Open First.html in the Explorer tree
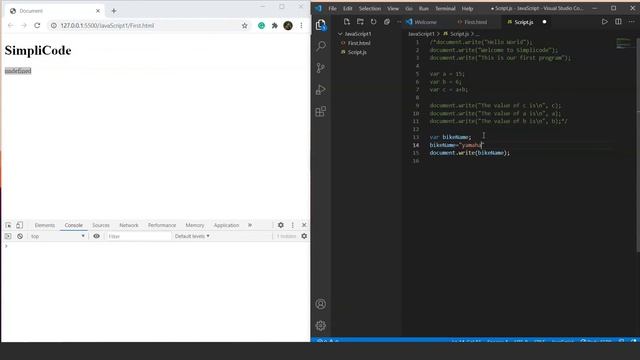 (x=359, y=43)
